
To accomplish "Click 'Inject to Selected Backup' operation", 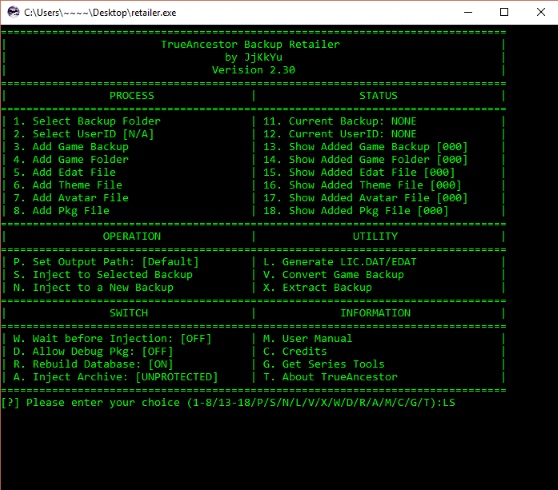I will click(103, 275).
